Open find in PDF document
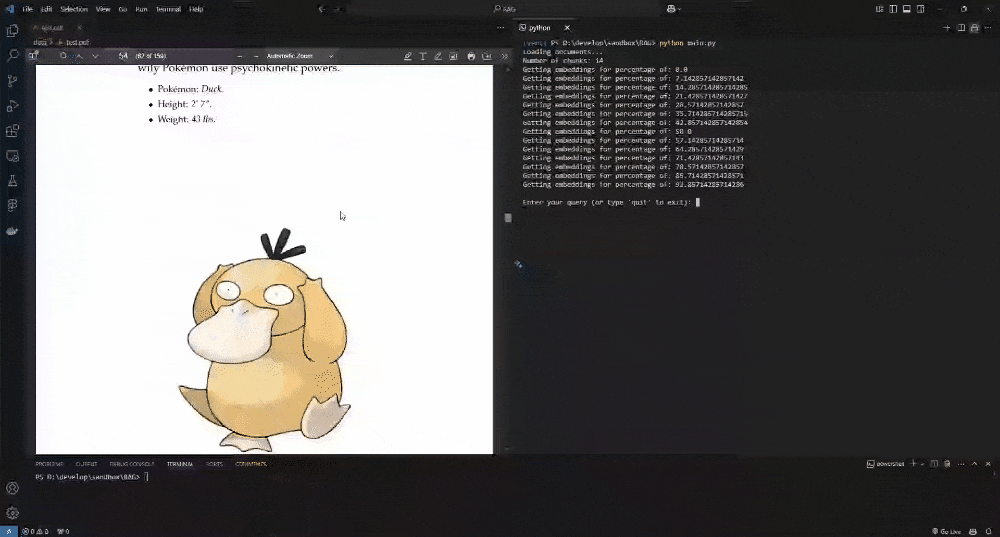This screenshot has width=1000, height=537. (x=63, y=56)
